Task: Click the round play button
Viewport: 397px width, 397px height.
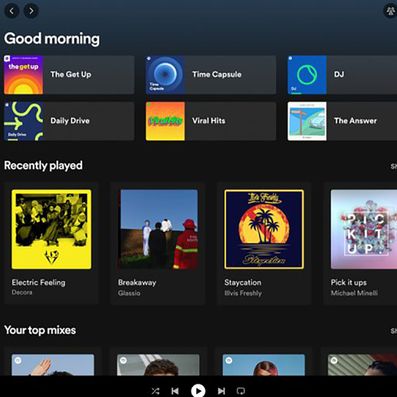Action: pyautogui.click(x=198, y=391)
